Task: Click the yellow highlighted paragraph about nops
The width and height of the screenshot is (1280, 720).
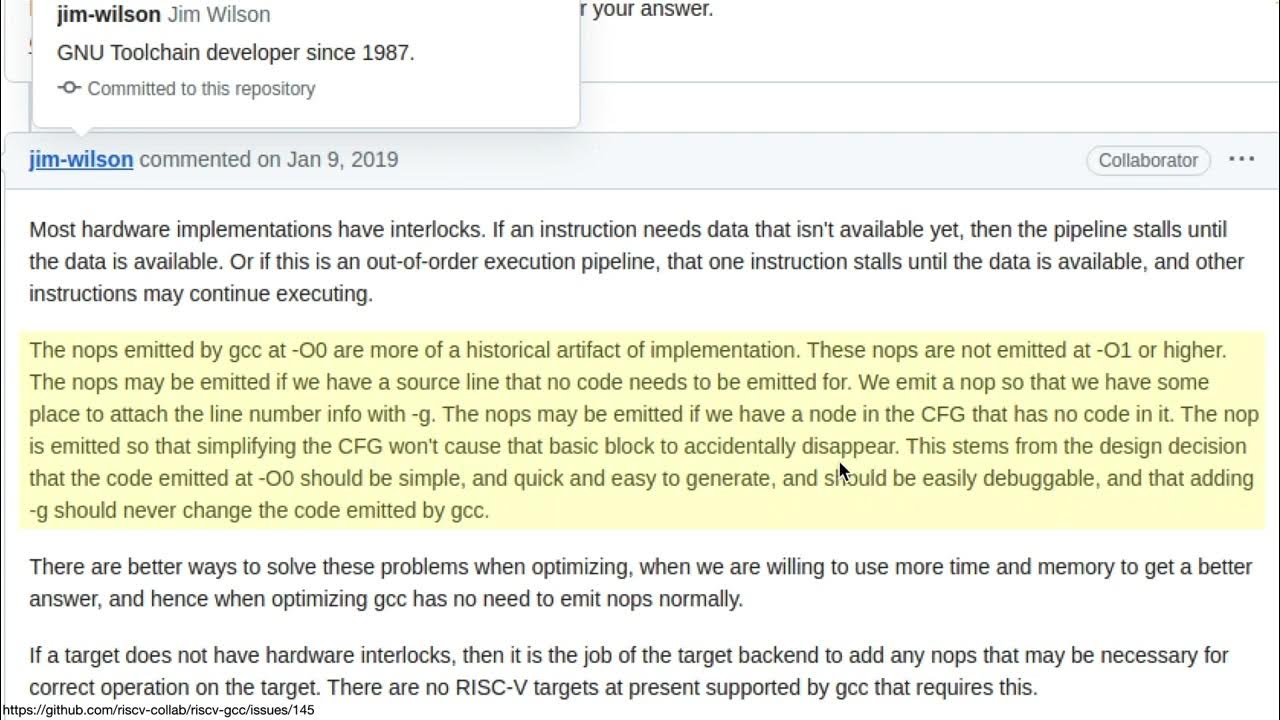Action: point(640,430)
